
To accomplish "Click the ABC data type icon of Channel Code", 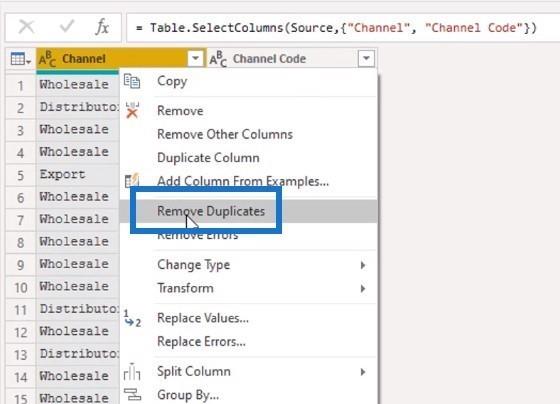I will (x=218, y=59).
